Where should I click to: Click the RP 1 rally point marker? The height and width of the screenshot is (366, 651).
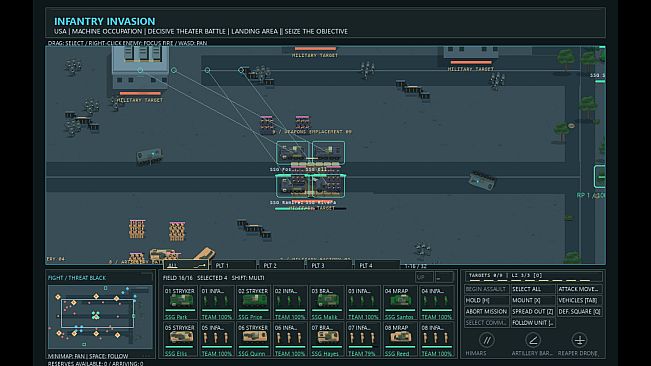(x=600, y=176)
